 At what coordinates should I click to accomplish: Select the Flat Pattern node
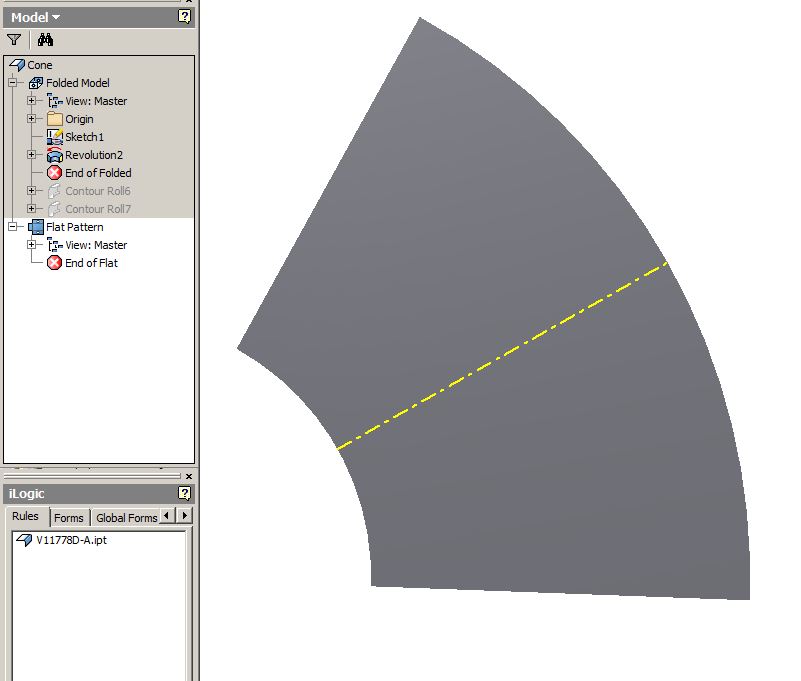(66, 227)
